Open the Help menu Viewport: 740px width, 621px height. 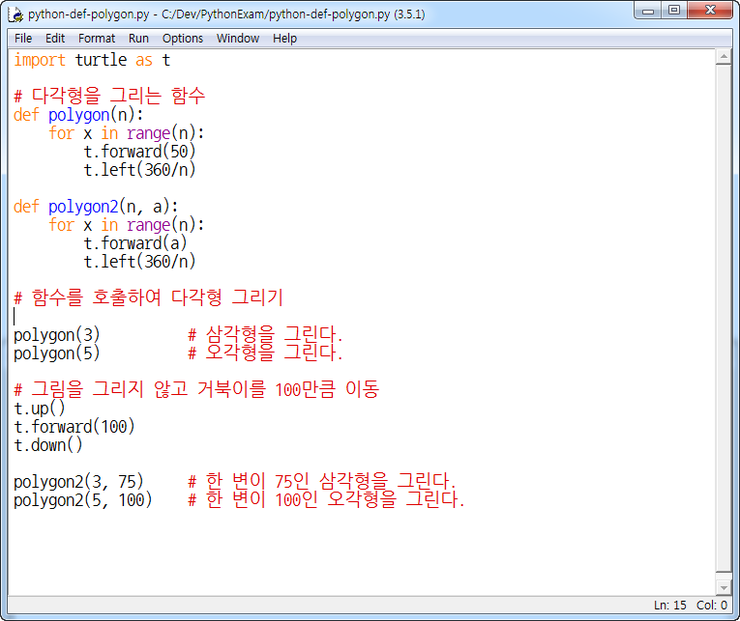285,38
